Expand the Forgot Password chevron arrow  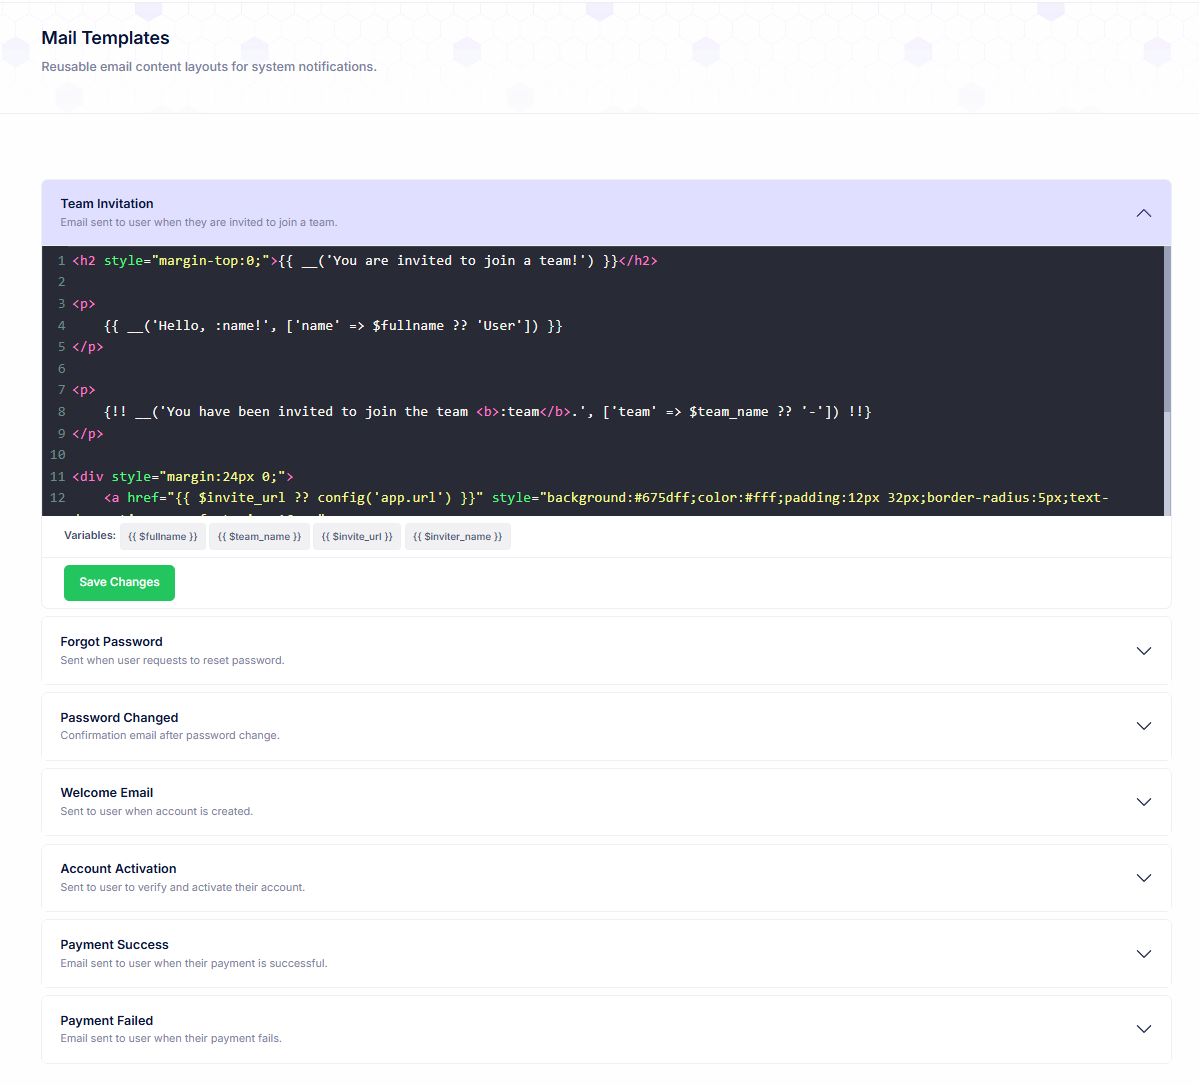click(x=1143, y=651)
